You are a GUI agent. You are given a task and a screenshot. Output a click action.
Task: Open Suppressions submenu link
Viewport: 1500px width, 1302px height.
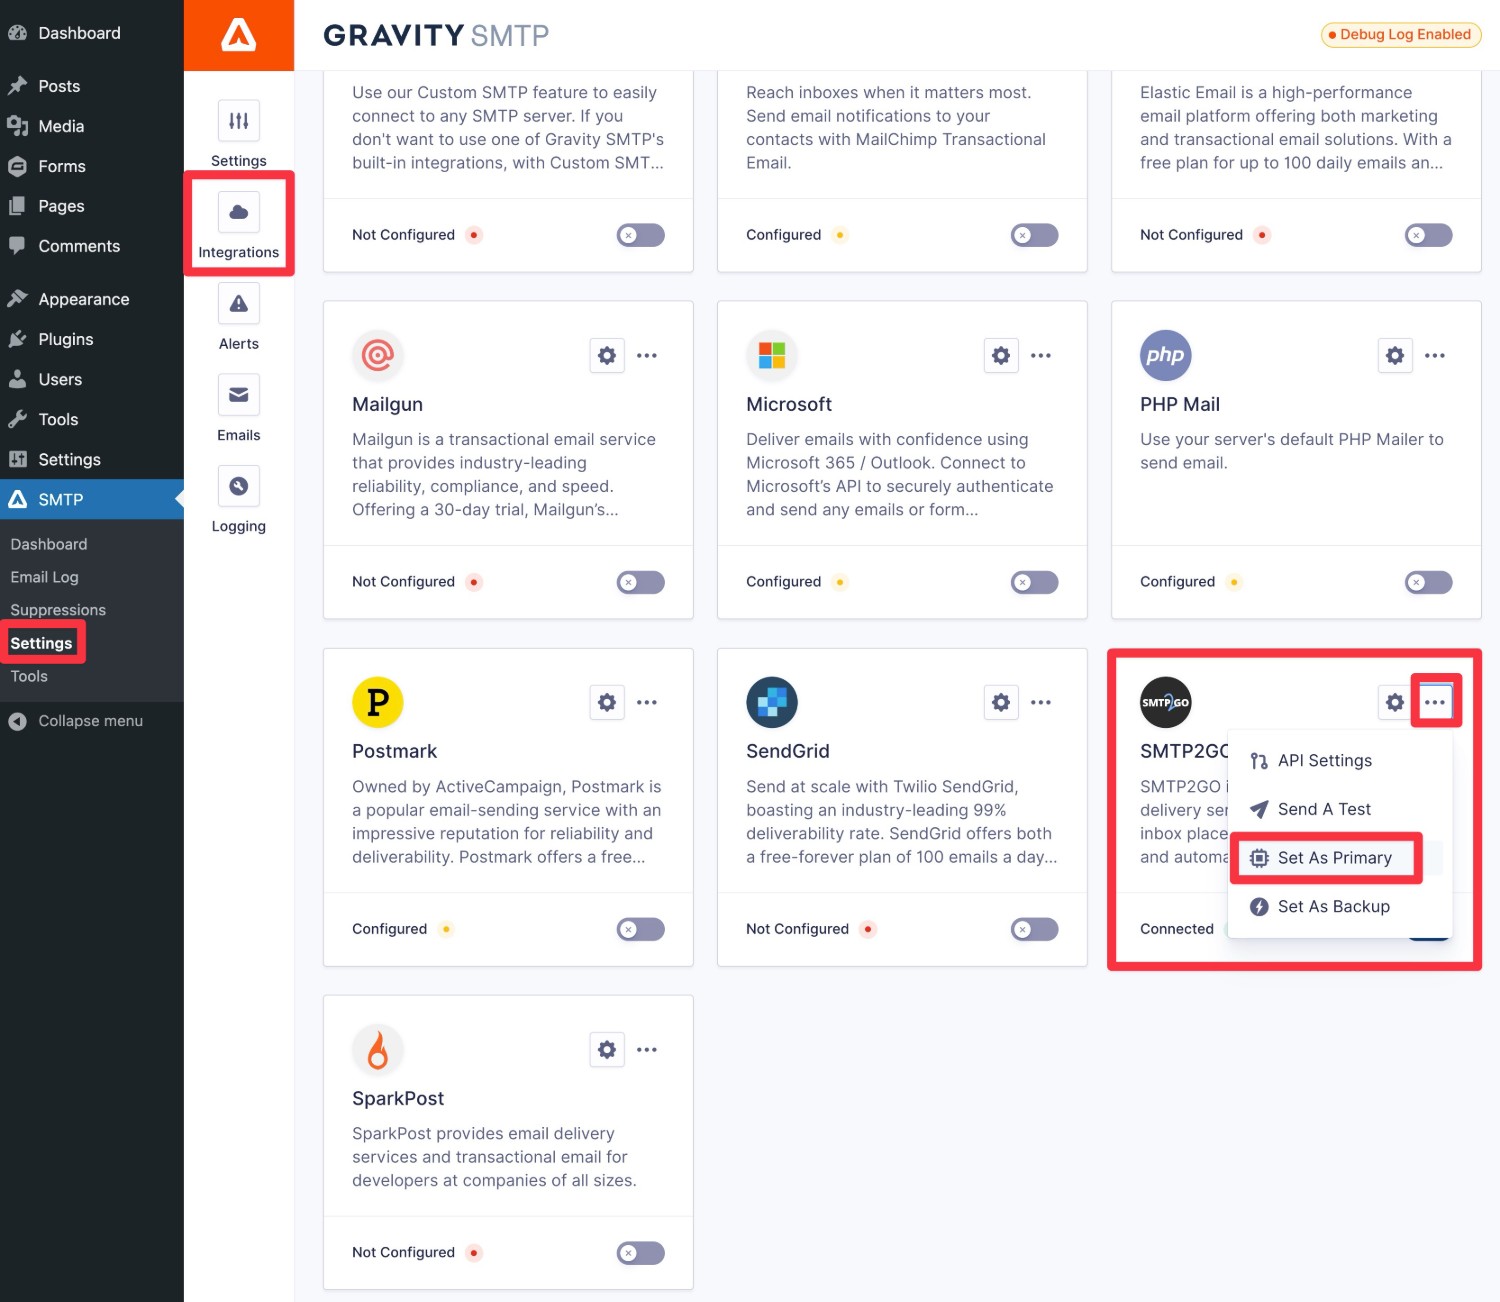[x=58, y=610]
